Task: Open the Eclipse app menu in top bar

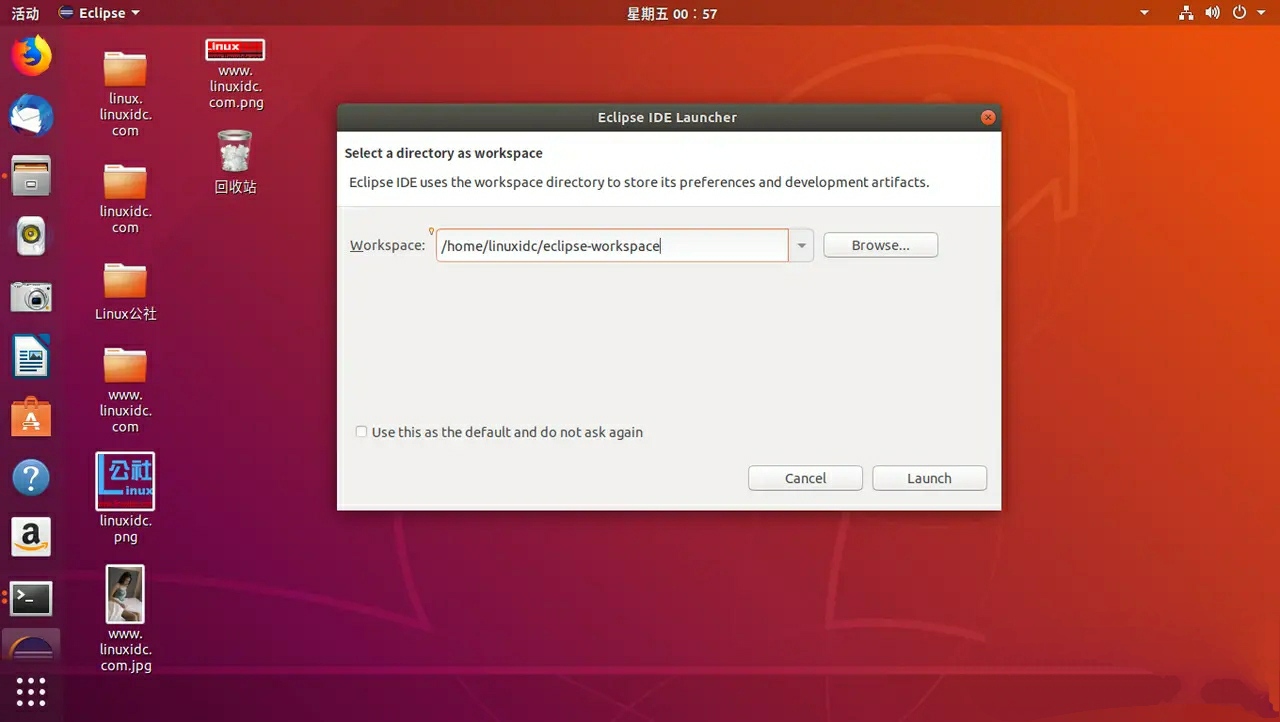Action: (99, 13)
